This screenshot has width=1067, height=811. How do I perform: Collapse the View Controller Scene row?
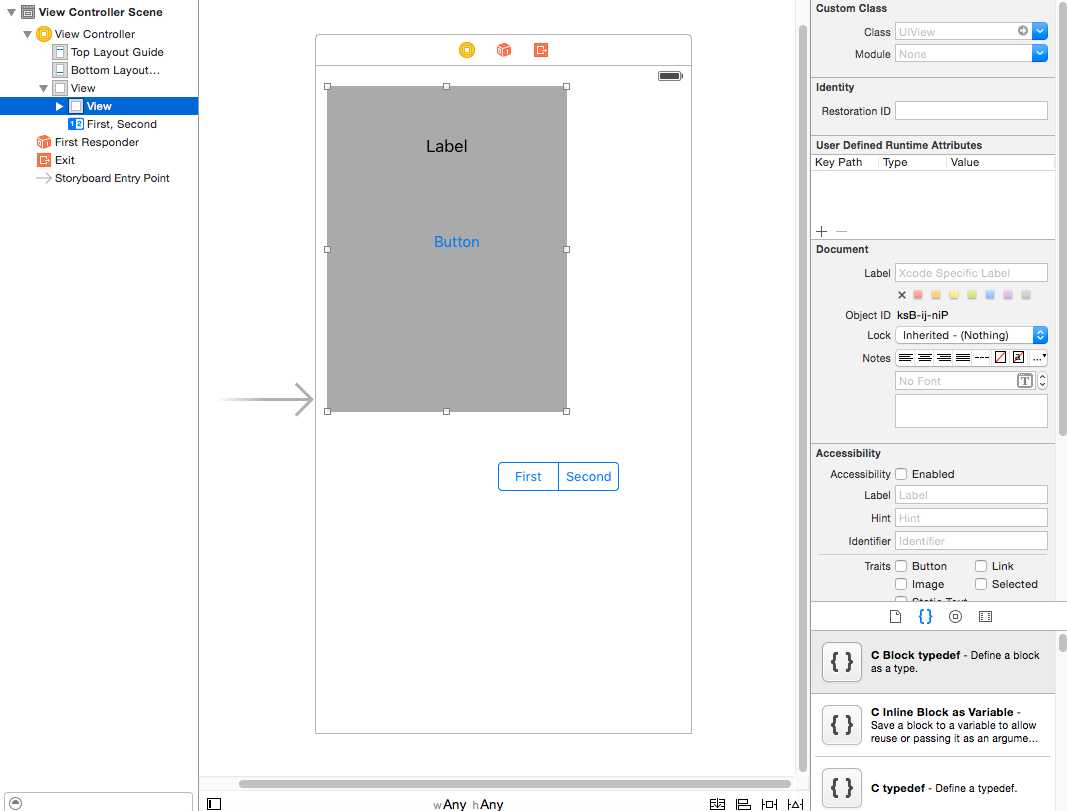tap(12, 12)
